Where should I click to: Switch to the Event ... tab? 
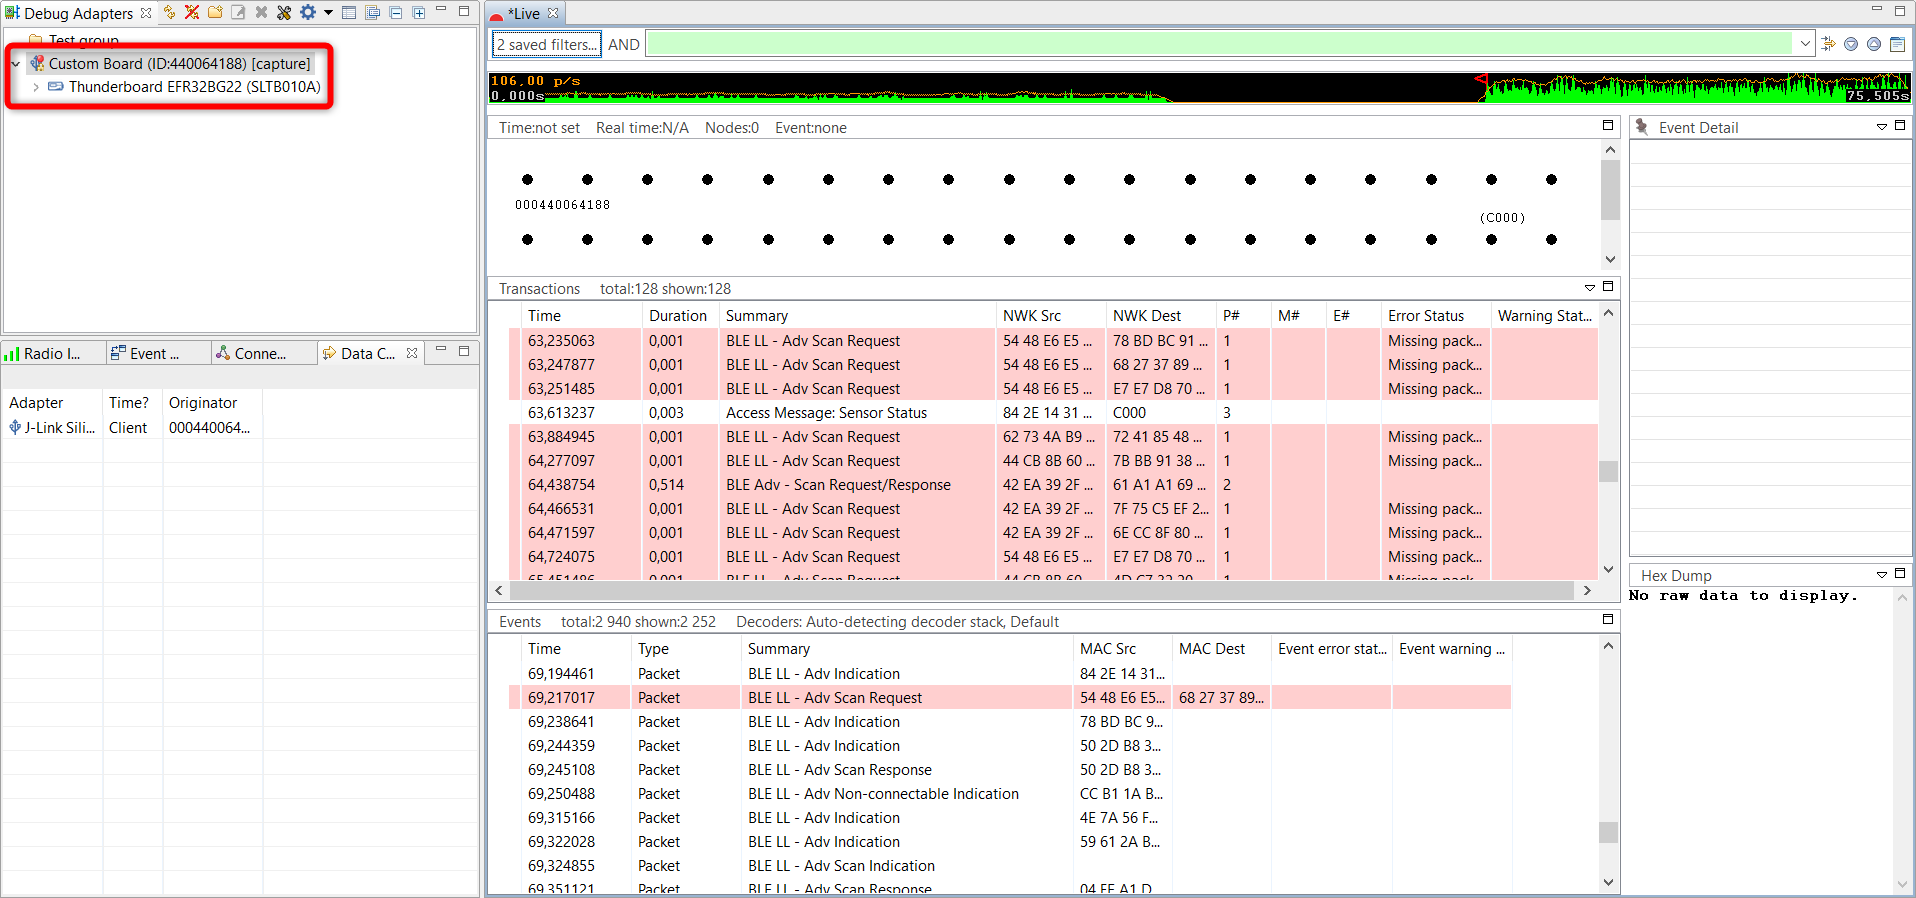[x=154, y=353]
